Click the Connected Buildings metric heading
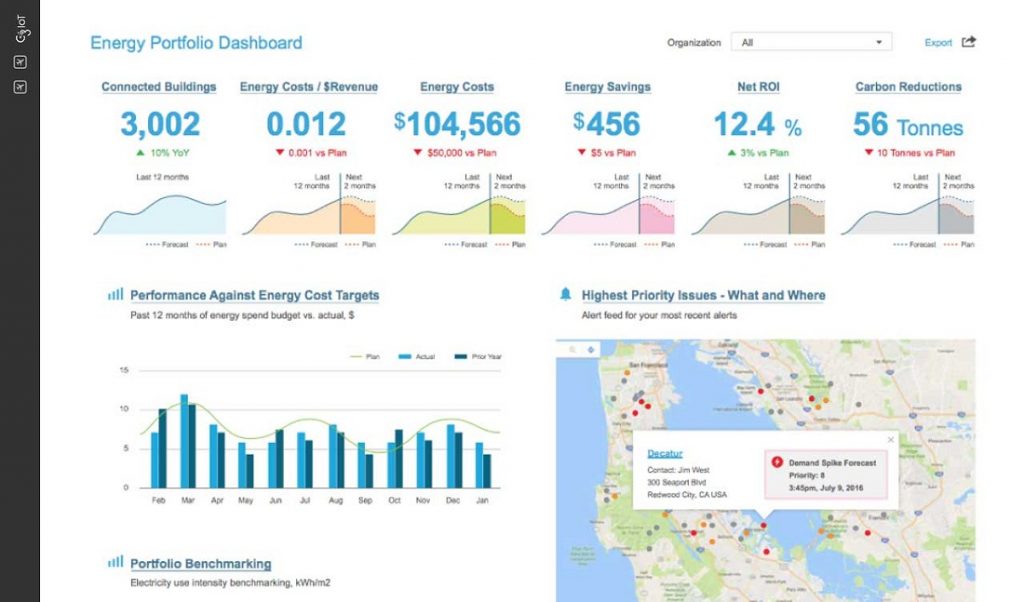1024x602 pixels. coord(158,86)
